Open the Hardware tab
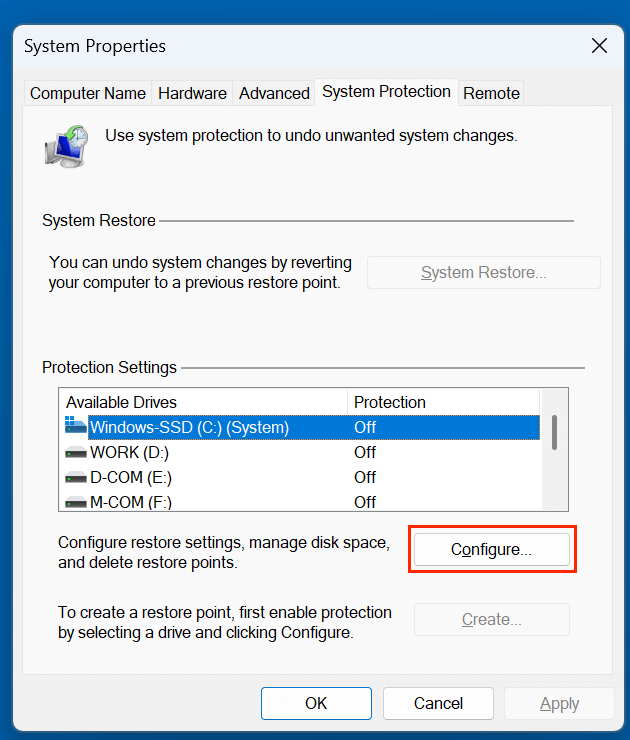This screenshot has height=740, width=630. pyautogui.click(x=192, y=93)
